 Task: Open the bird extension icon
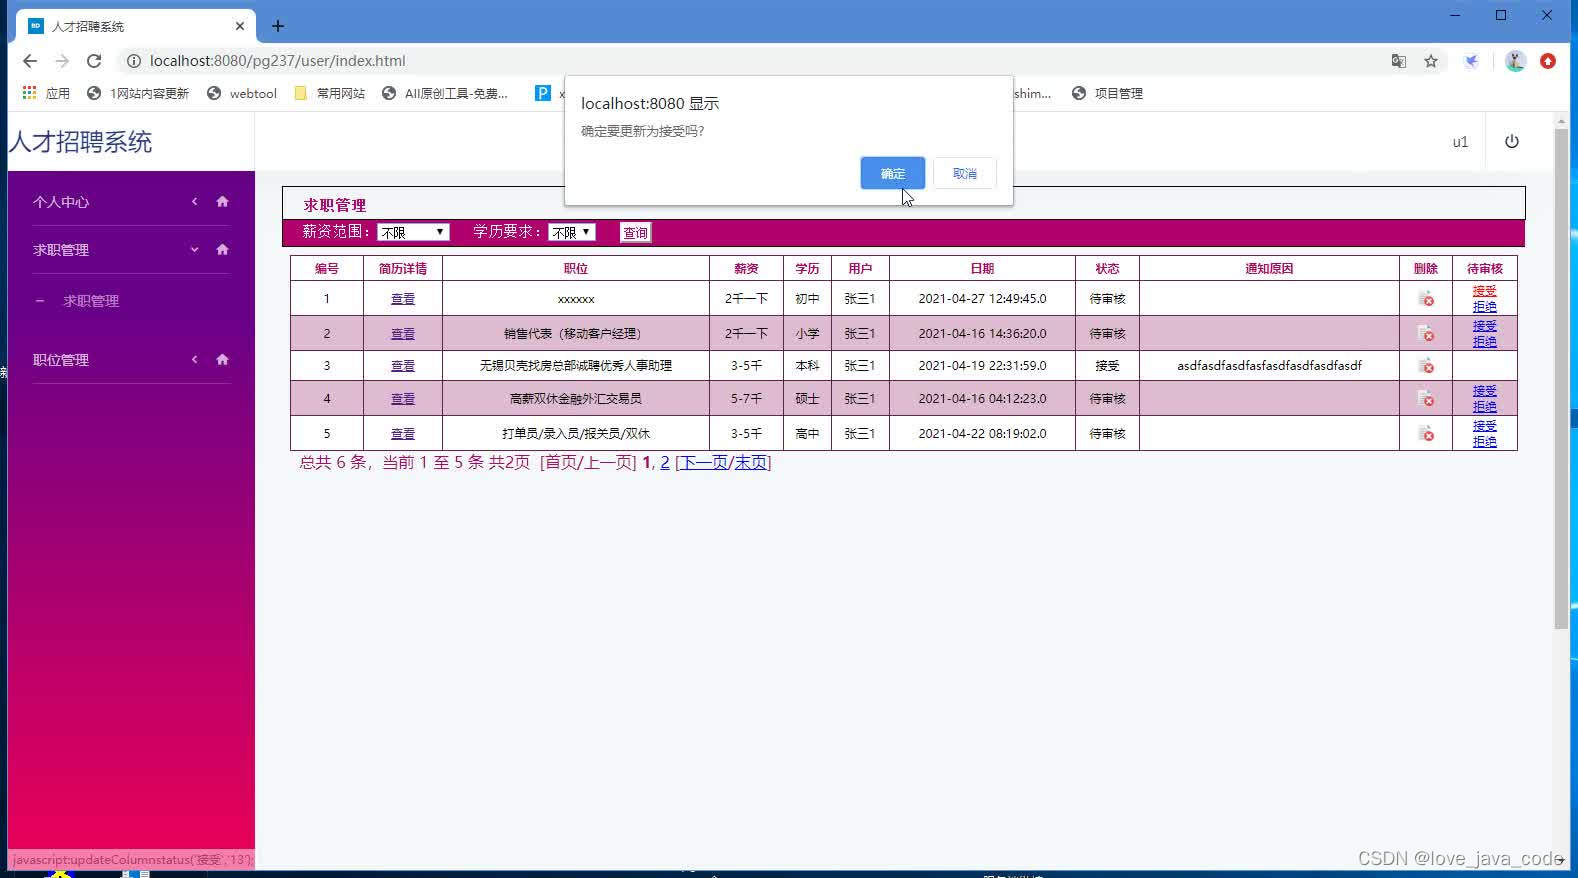[1472, 61]
